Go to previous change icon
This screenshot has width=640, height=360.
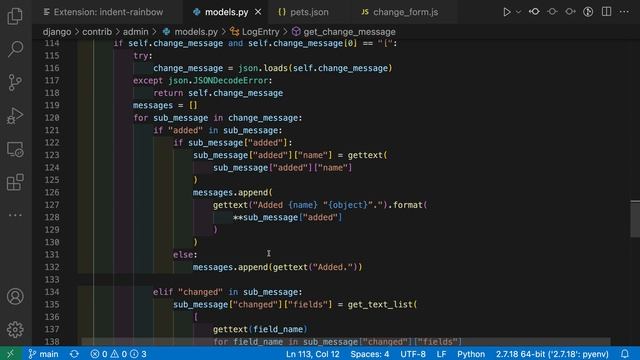pyautogui.click(x=534, y=12)
